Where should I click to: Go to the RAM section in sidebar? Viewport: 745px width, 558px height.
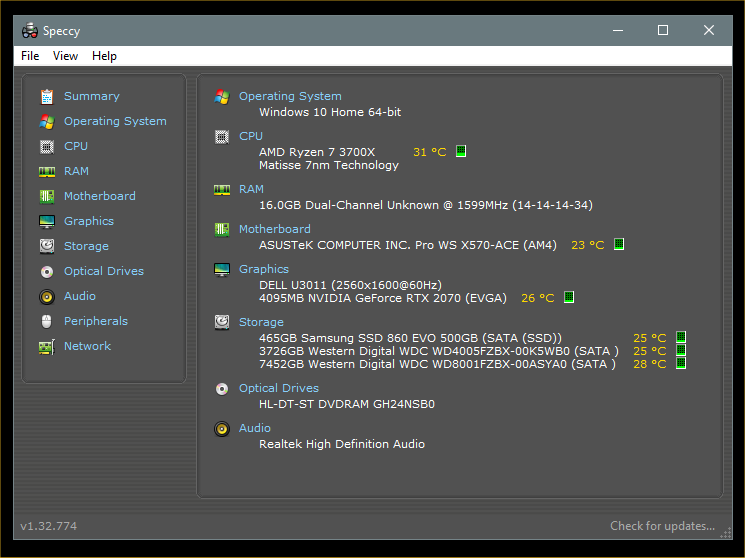pyautogui.click(x=76, y=171)
